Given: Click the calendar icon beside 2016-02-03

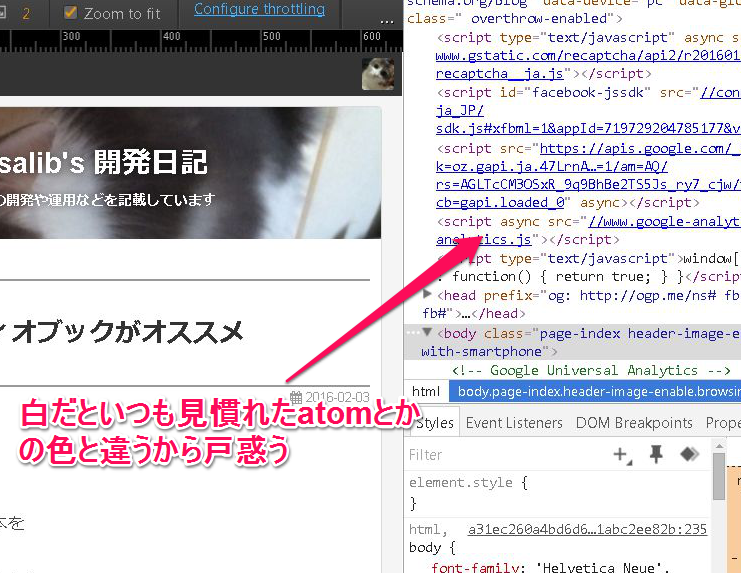Looking at the screenshot, I should (296, 397).
